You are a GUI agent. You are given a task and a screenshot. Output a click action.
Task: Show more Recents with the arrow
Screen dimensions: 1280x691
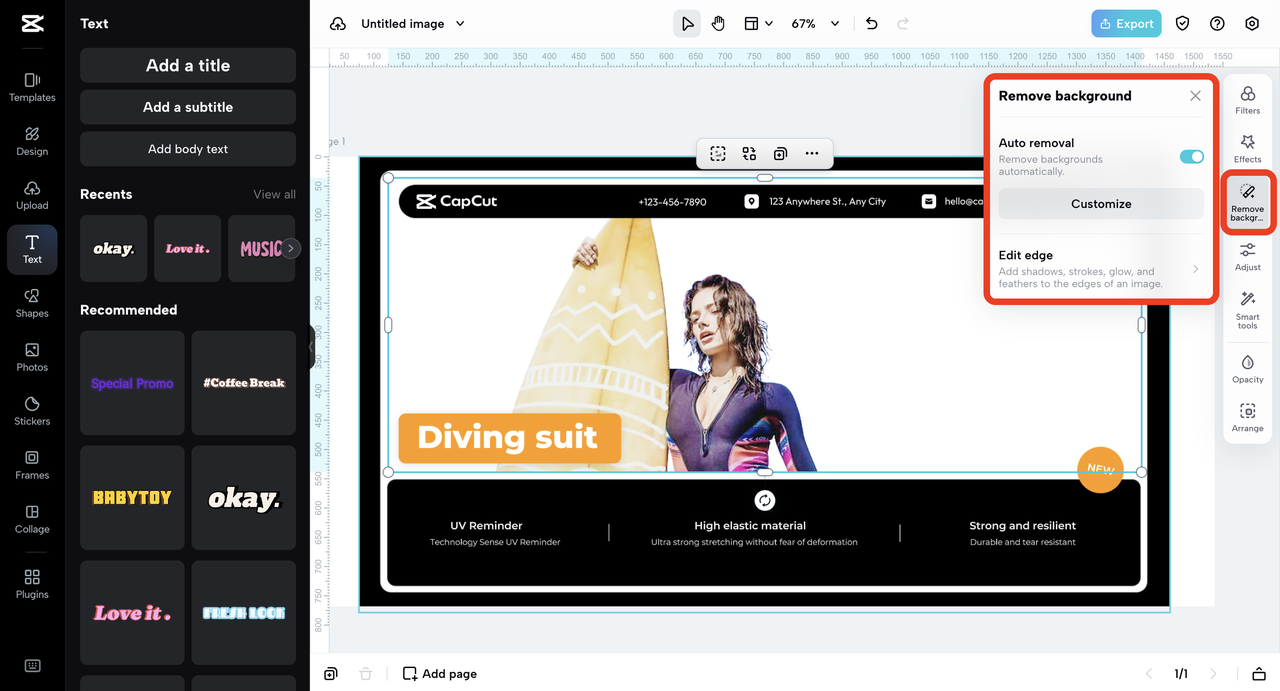[291, 248]
